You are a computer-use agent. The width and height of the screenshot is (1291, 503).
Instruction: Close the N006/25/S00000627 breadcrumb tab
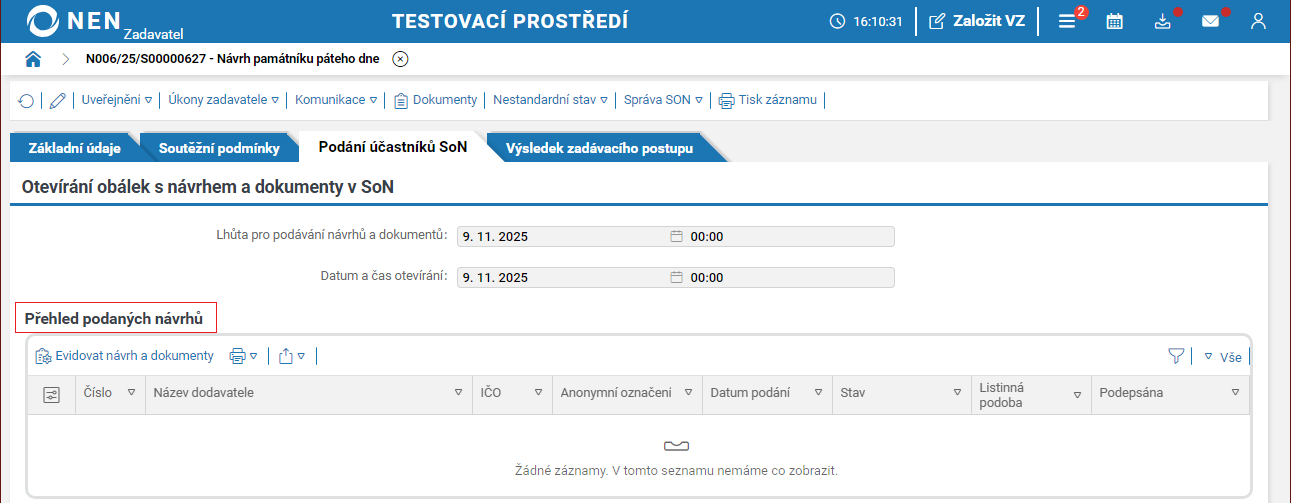point(400,59)
